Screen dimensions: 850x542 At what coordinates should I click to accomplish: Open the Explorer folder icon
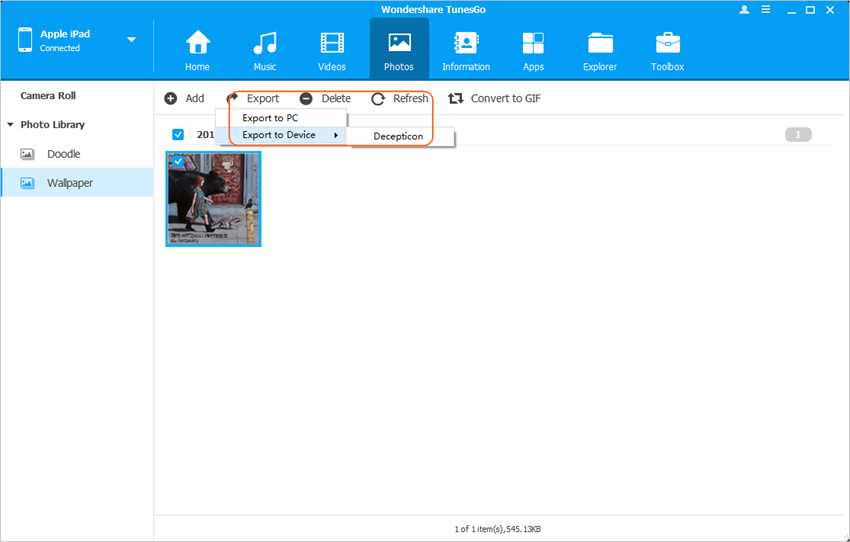tap(600, 44)
